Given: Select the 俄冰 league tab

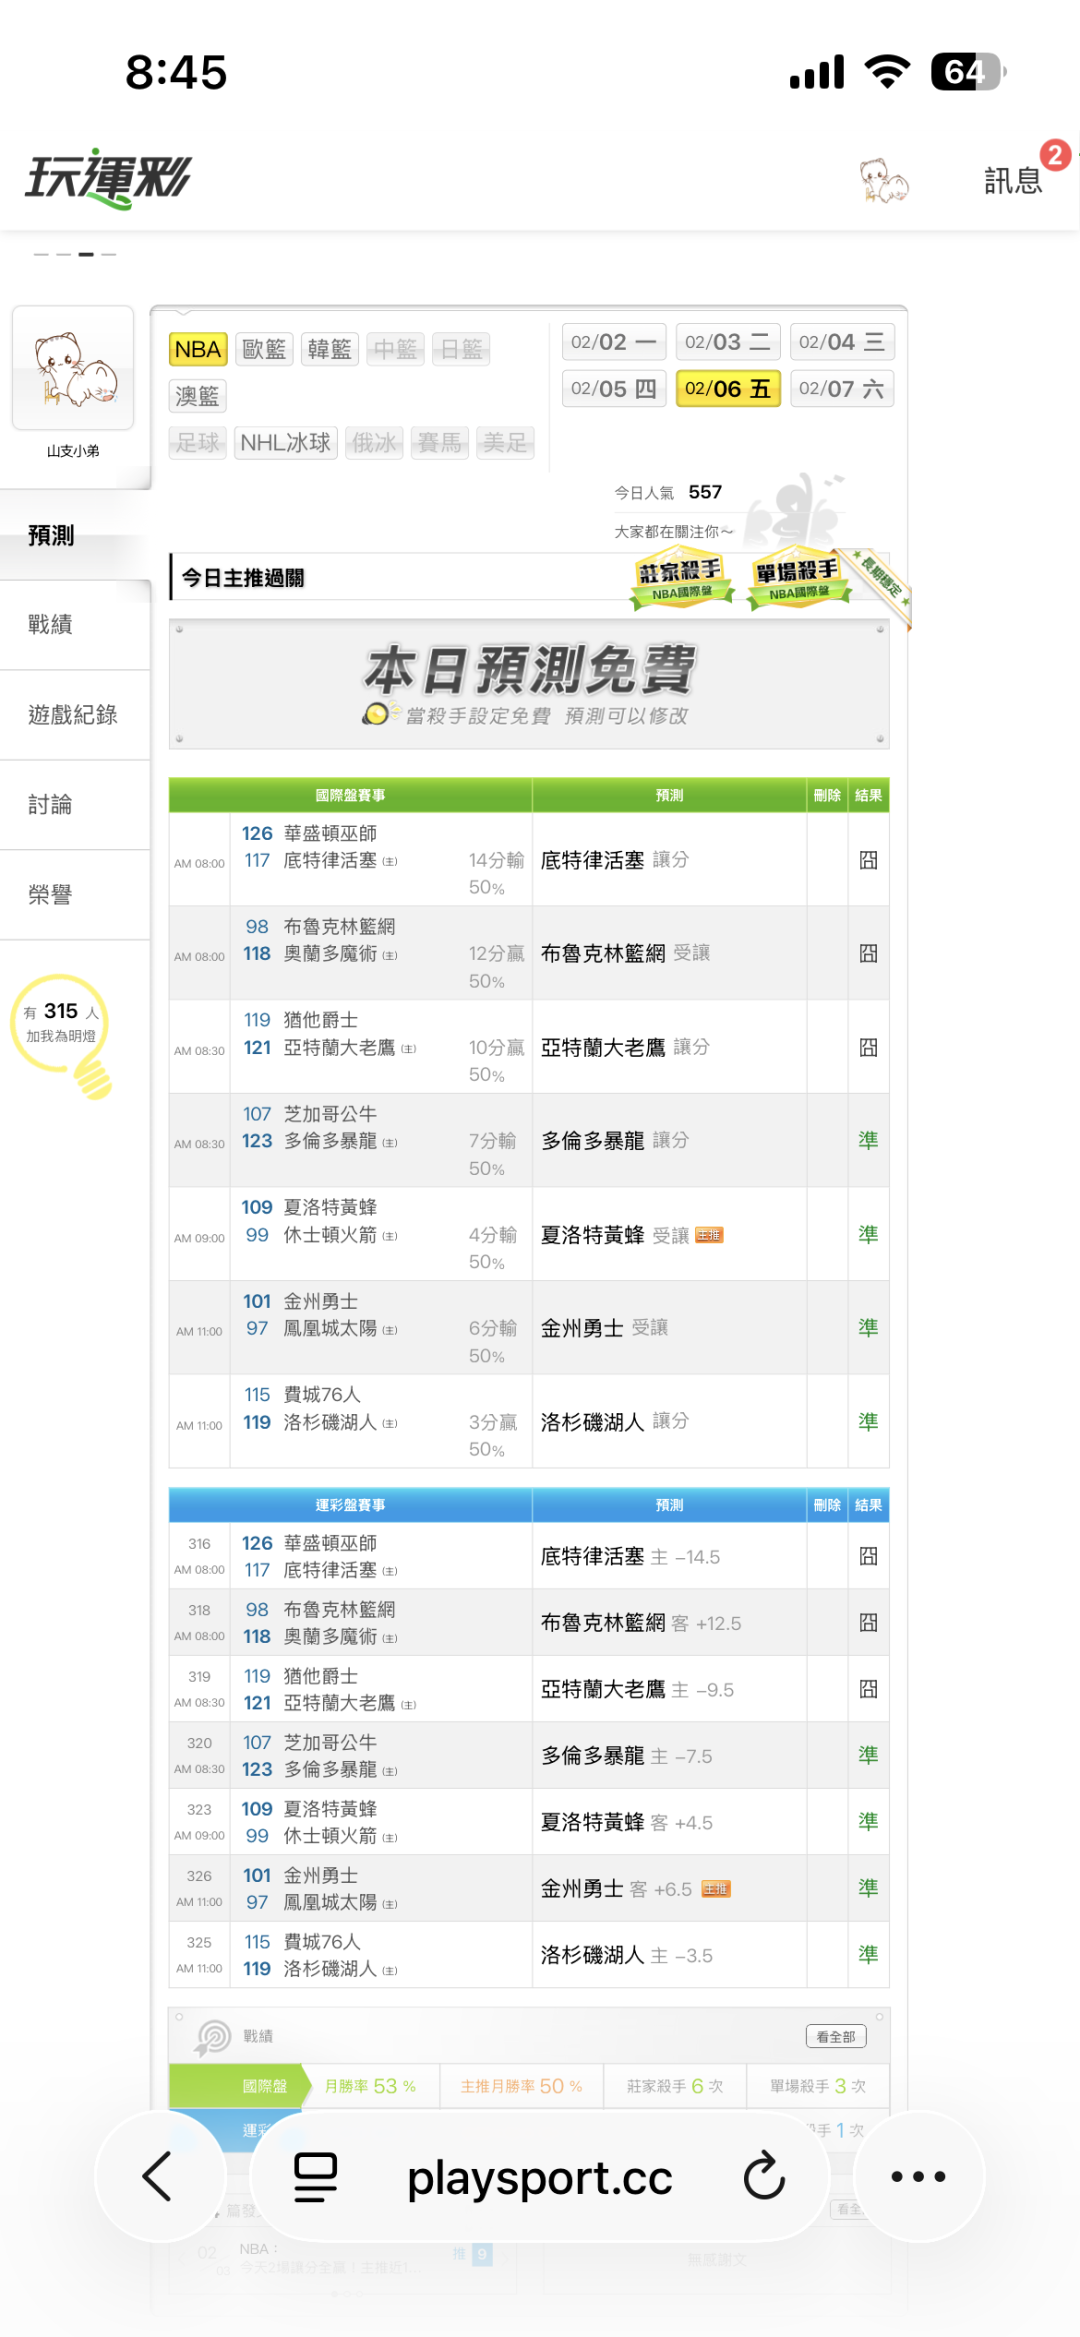Looking at the screenshot, I should pyautogui.click(x=374, y=442).
